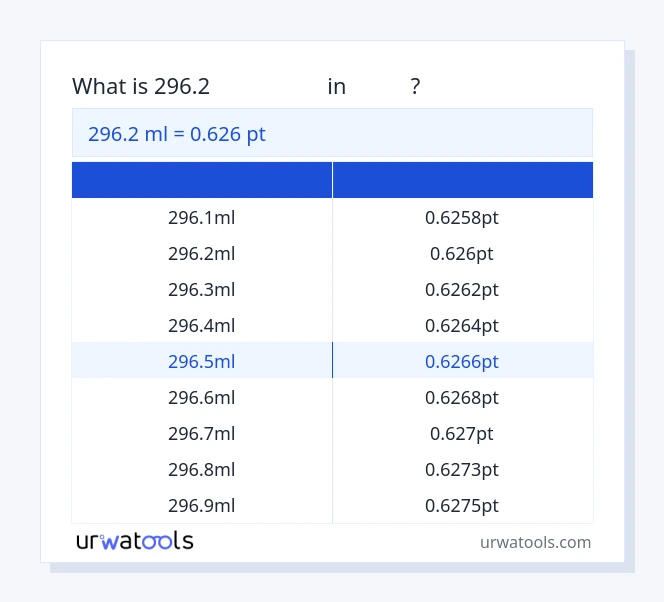Click the urwatools logo
Screen dimensions: 664x602
point(135,541)
